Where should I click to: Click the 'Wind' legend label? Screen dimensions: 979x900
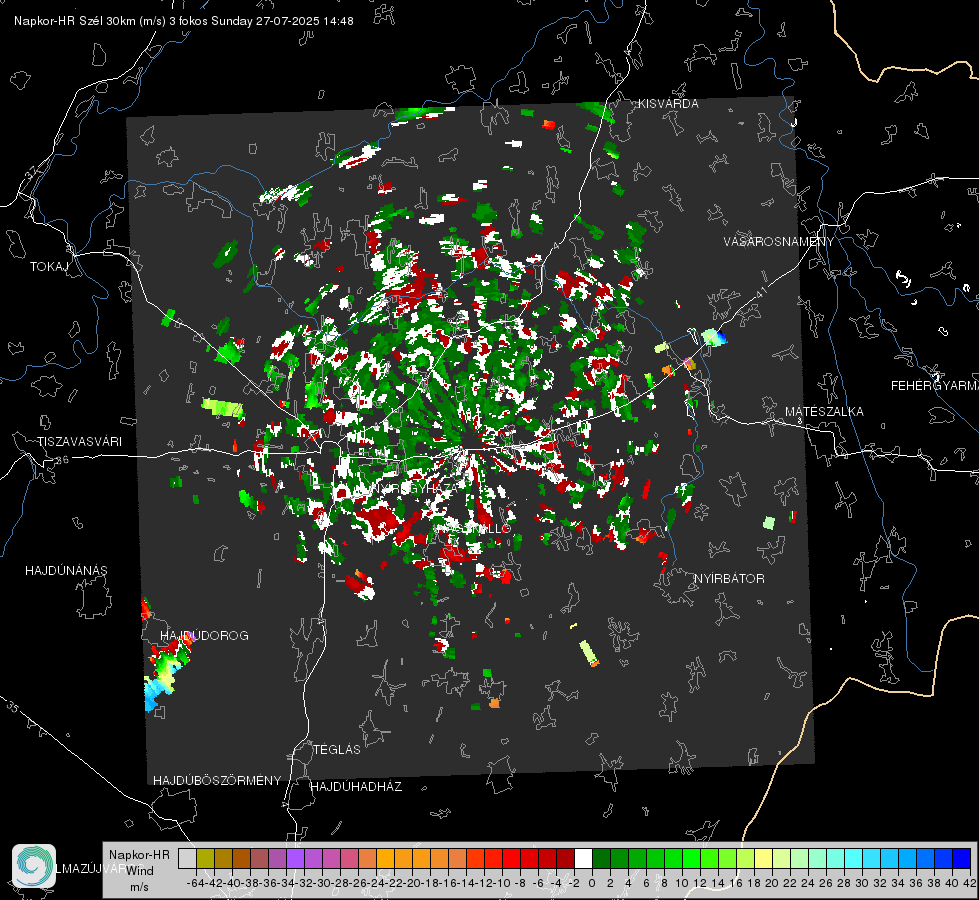[x=139, y=871]
